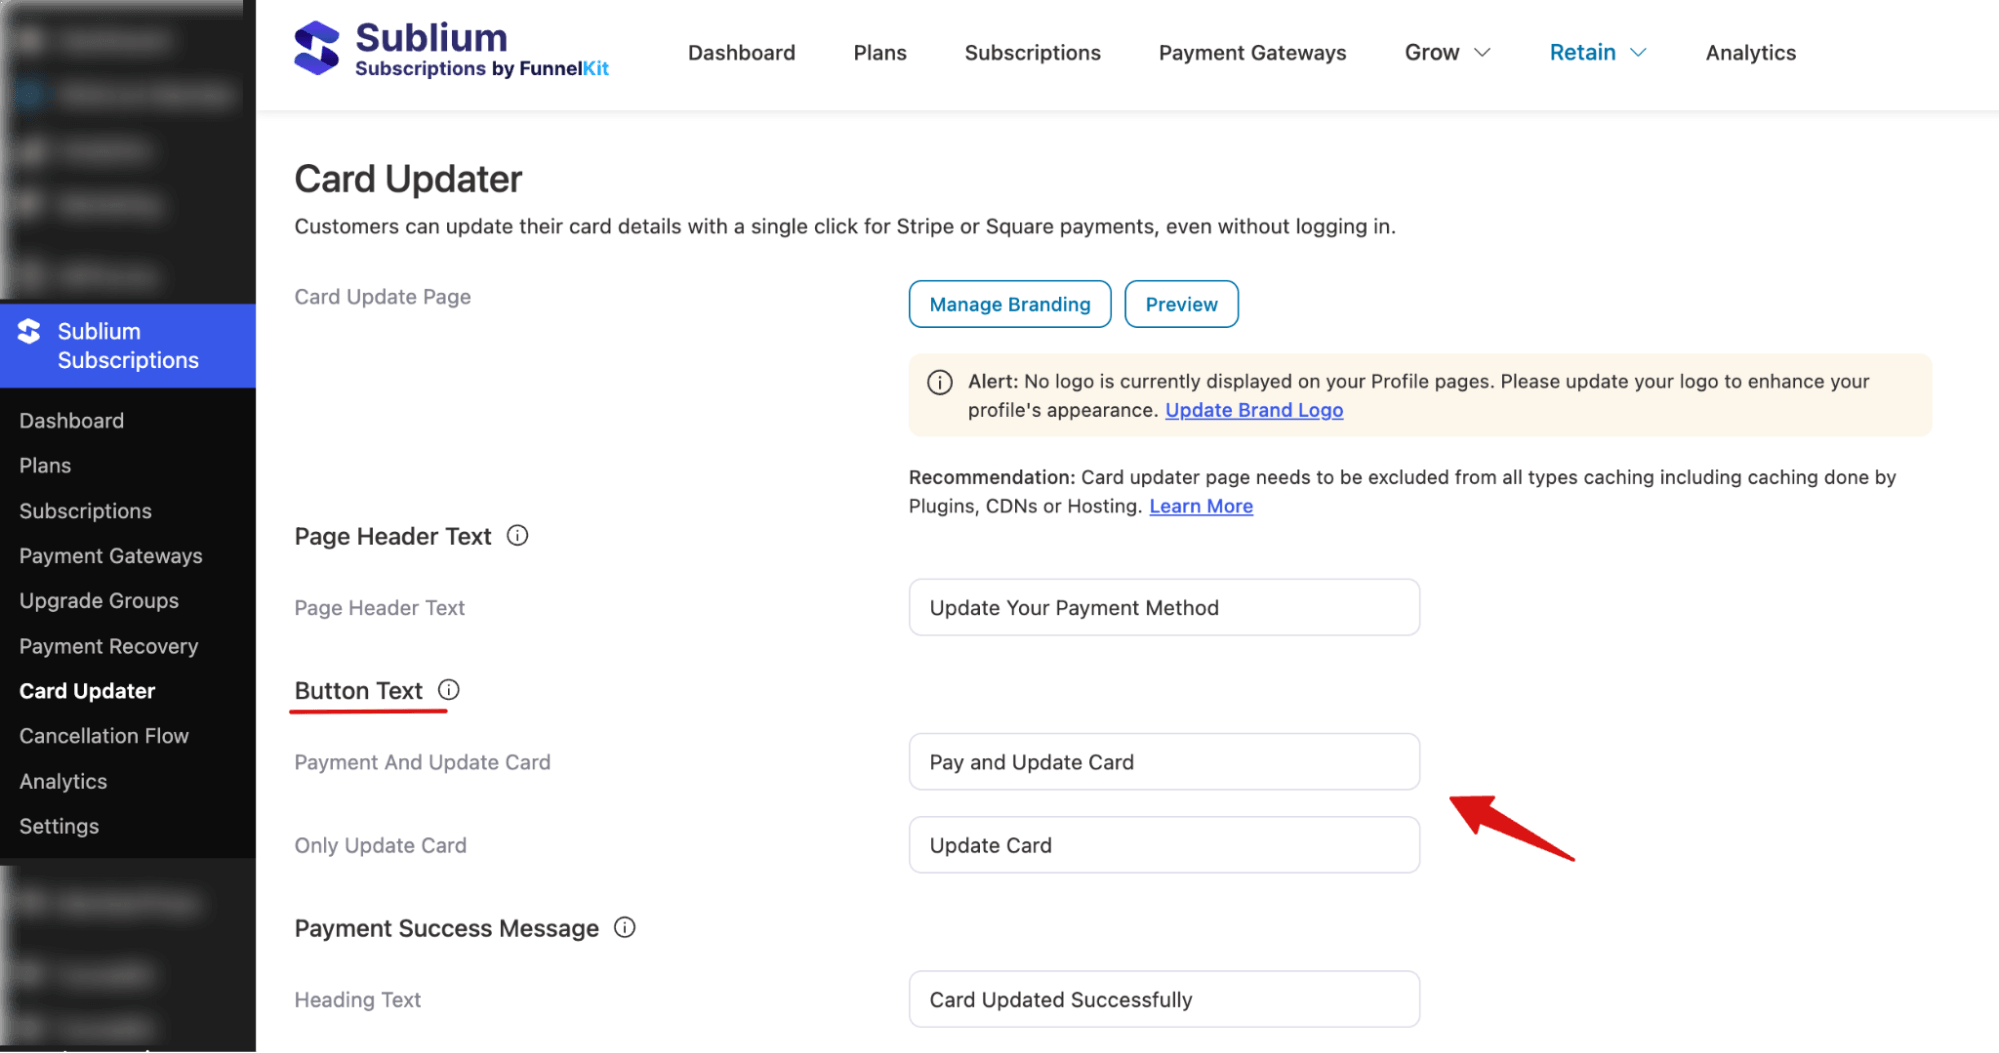Click the Learn More caching link
The image size is (1999, 1053).
[x=1201, y=505]
